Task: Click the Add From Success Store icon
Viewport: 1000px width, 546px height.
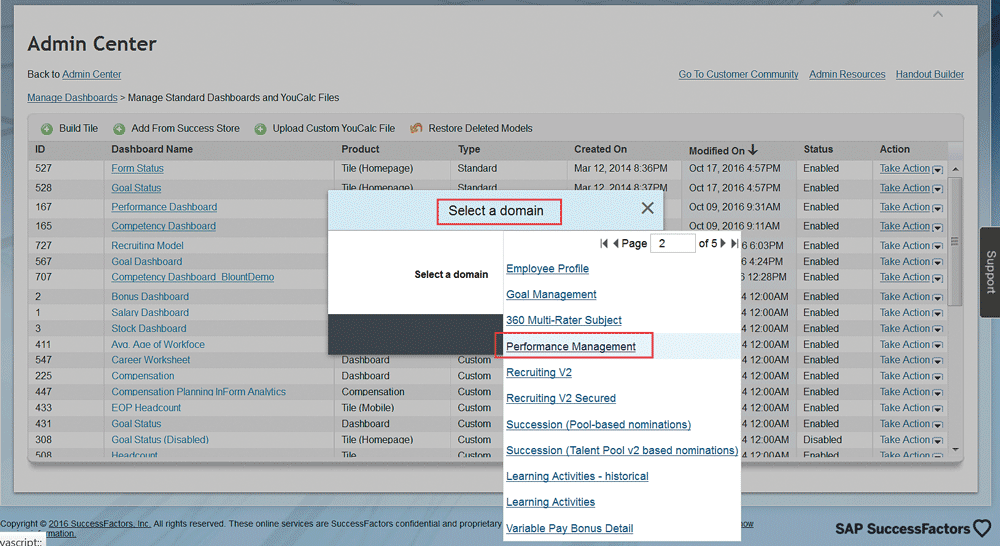Action: pos(119,129)
